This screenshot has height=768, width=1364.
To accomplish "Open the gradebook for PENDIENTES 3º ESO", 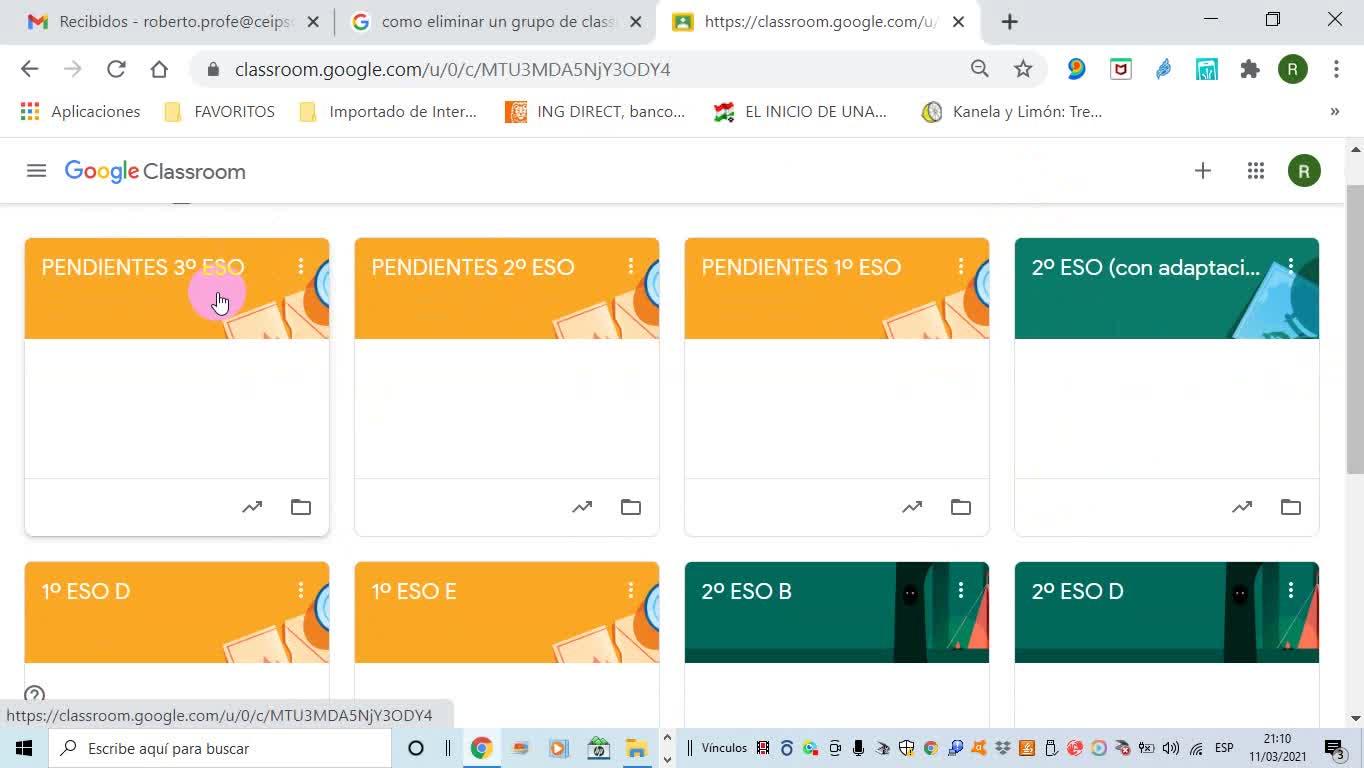I will click(252, 507).
